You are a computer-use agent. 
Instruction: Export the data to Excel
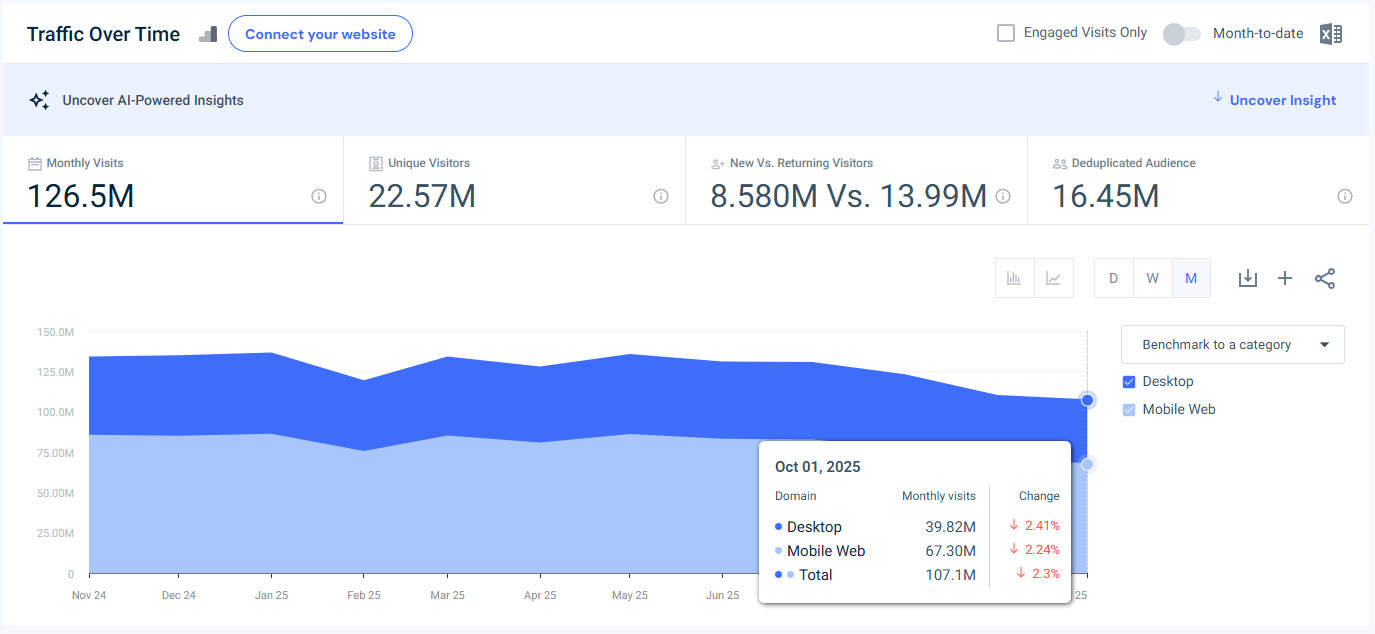click(1330, 33)
